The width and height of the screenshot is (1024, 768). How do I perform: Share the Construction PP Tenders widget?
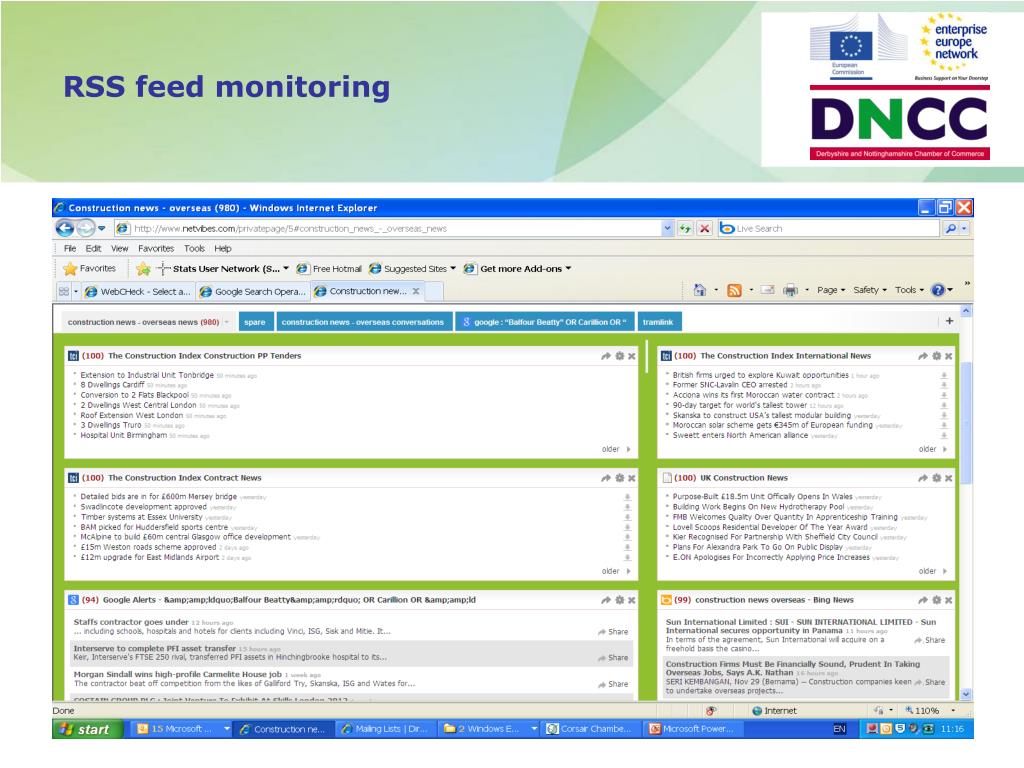click(605, 356)
